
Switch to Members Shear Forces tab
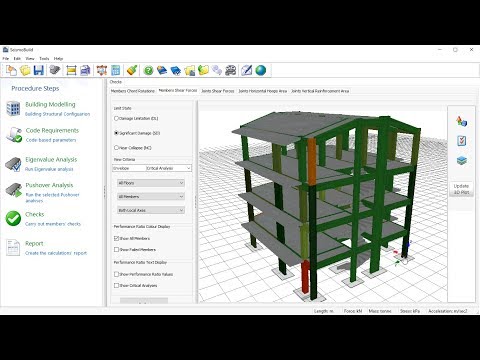[x=178, y=90]
